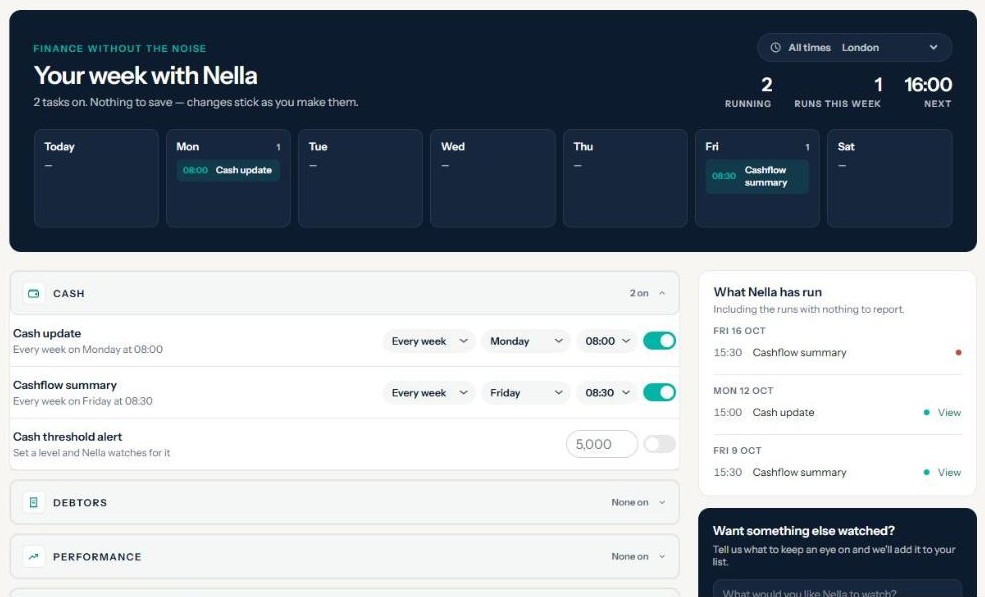This screenshot has height=597, width=985.
Task: Click the green status dot for Fri 9 Oct Cashflow summary
Action: click(927, 473)
